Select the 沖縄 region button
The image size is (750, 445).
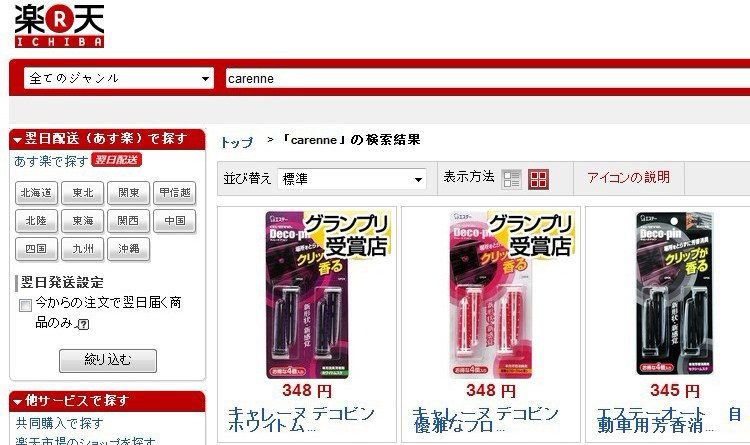(128, 249)
